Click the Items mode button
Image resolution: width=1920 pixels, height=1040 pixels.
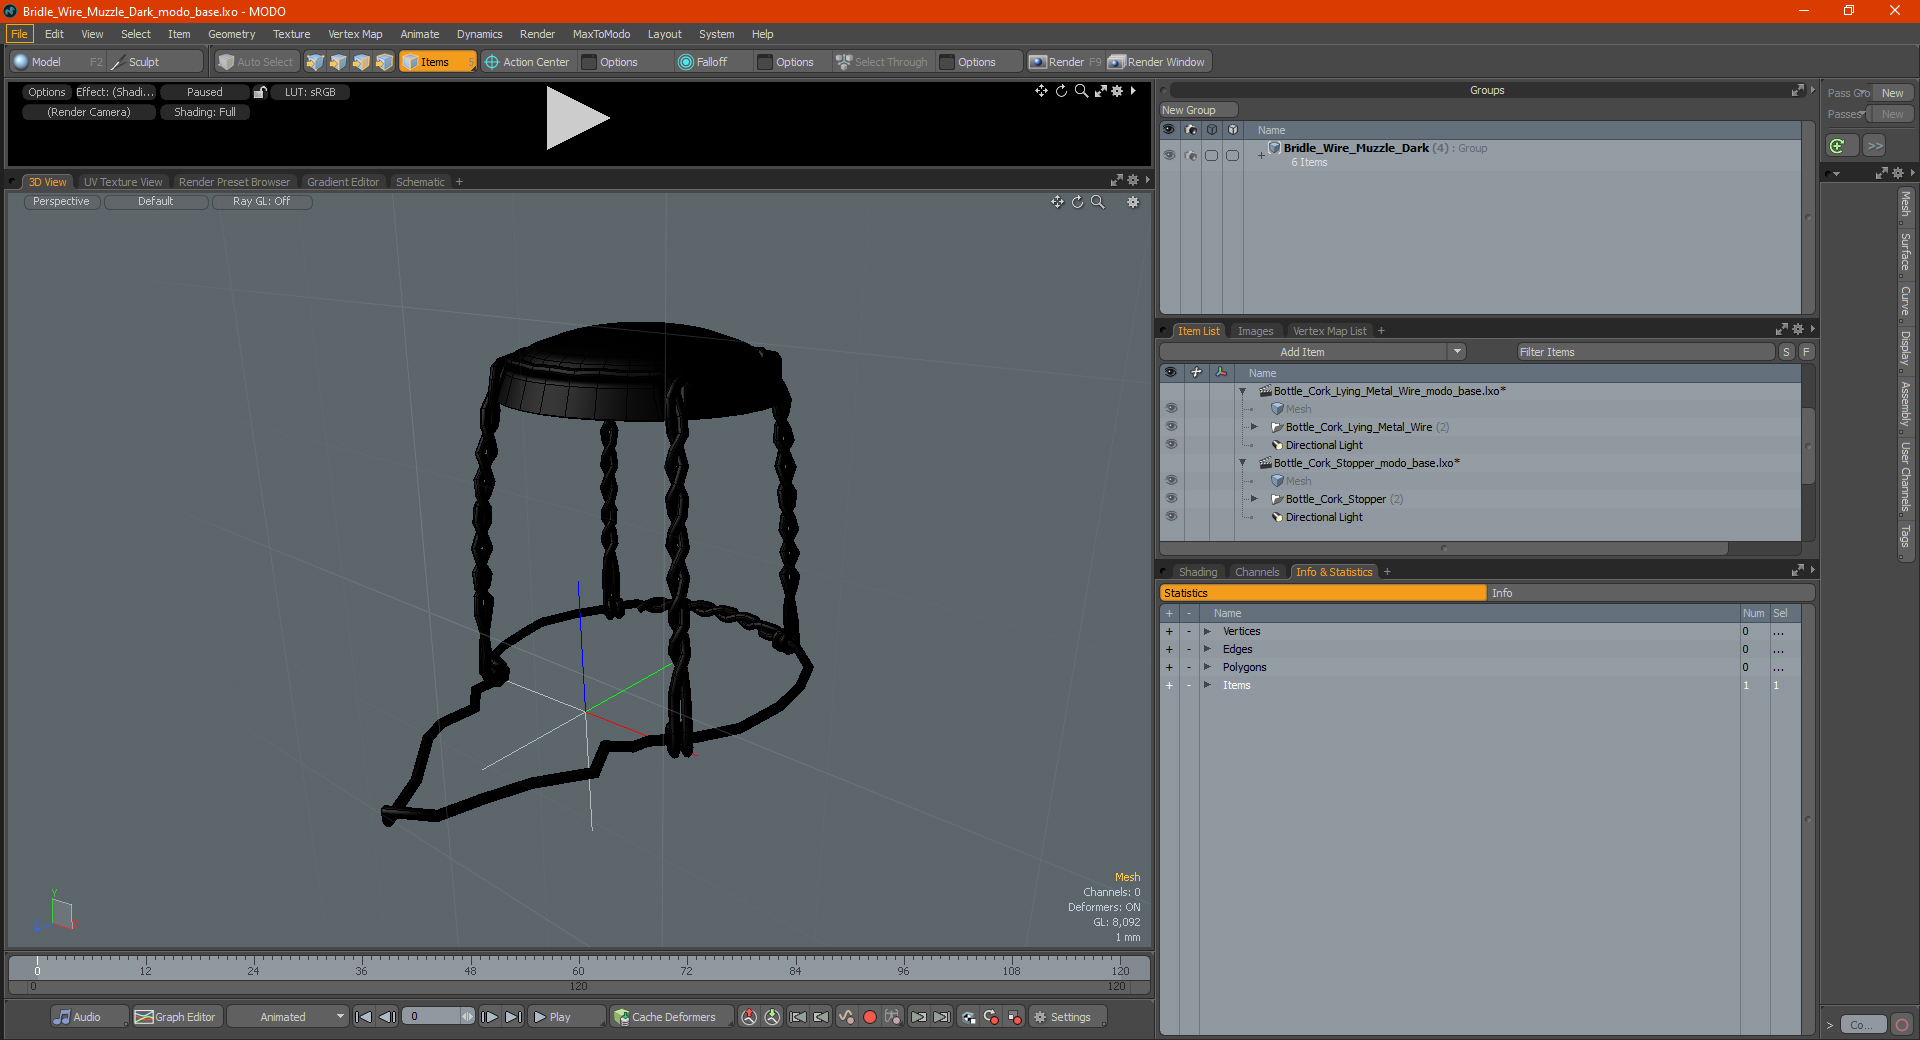437,62
